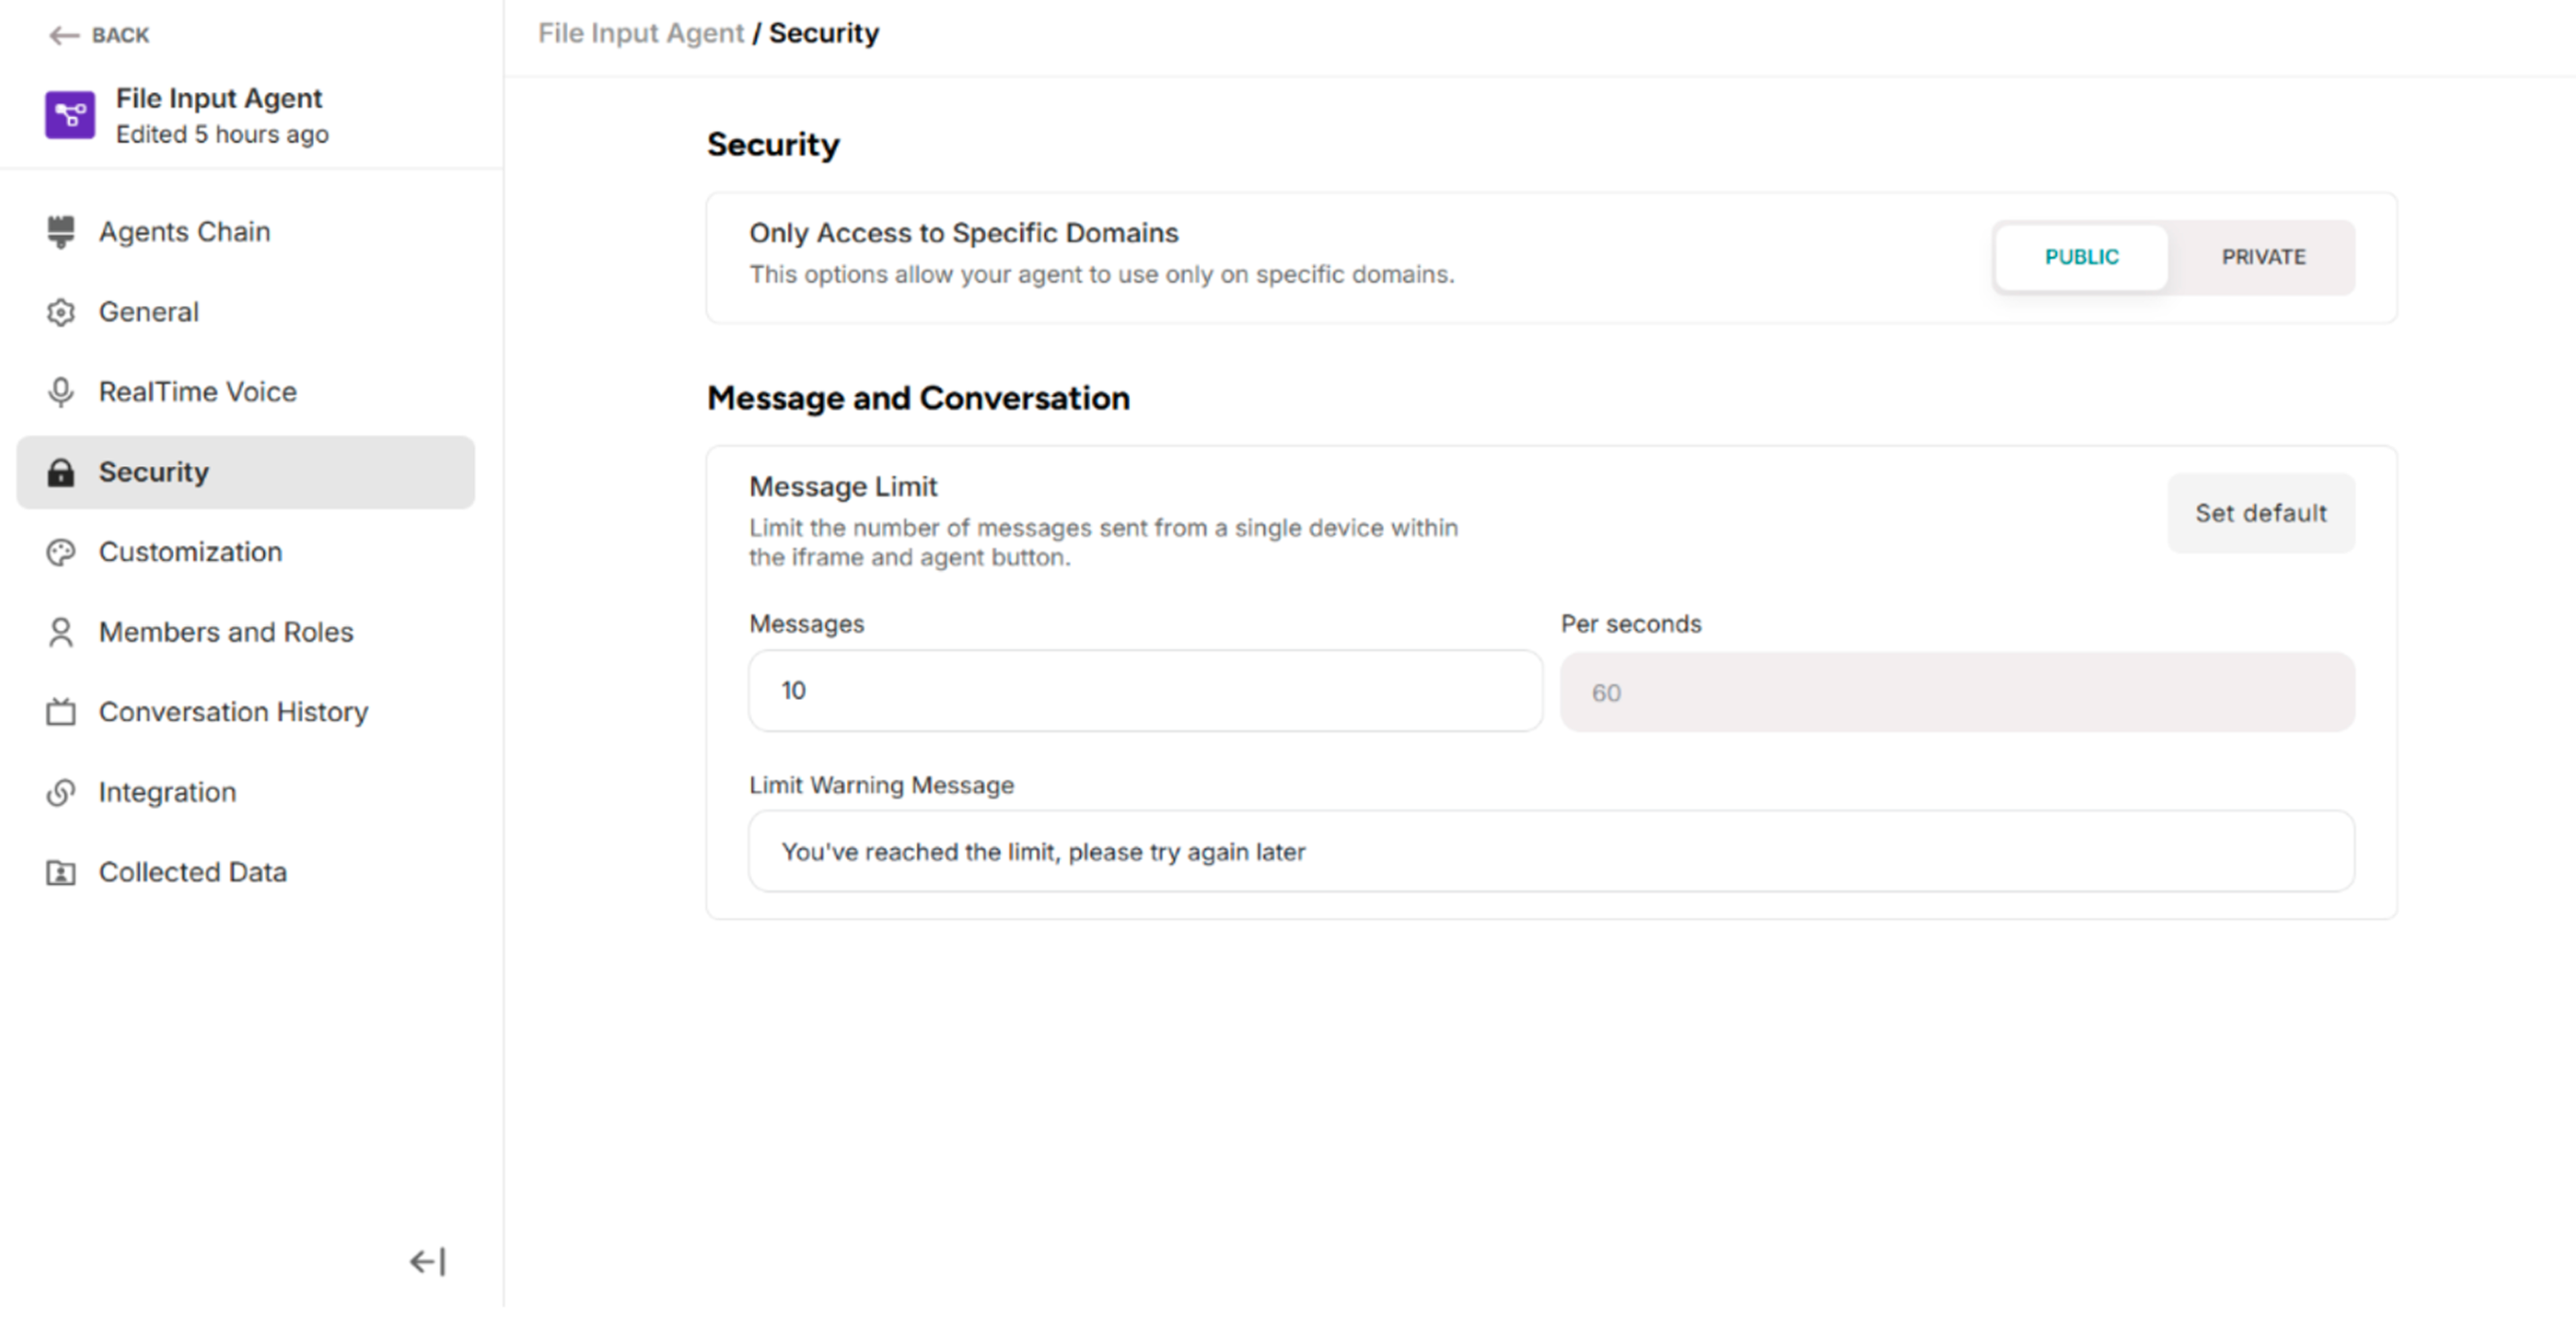This screenshot has height=1326, width=2576.
Task: Keep domain access set to PUBLIC
Action: 2081,257
